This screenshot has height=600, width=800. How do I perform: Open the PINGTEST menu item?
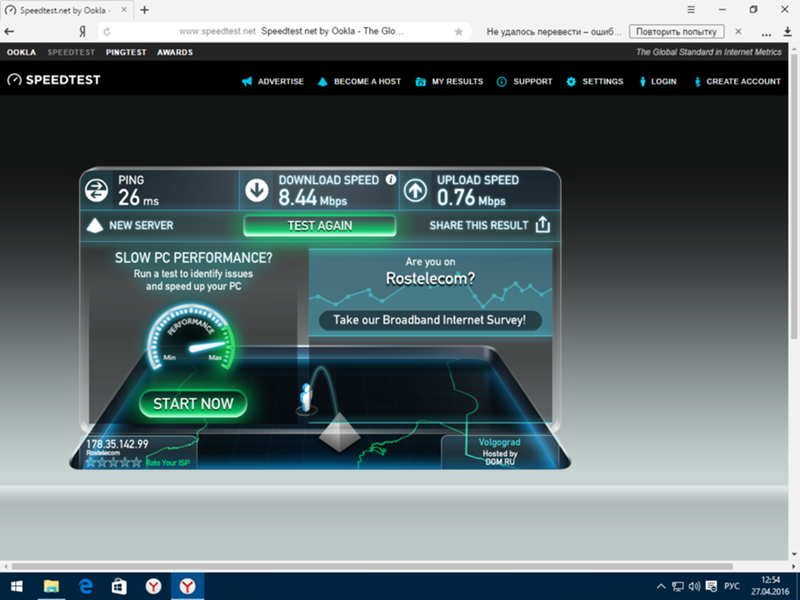tap(126, 52)
